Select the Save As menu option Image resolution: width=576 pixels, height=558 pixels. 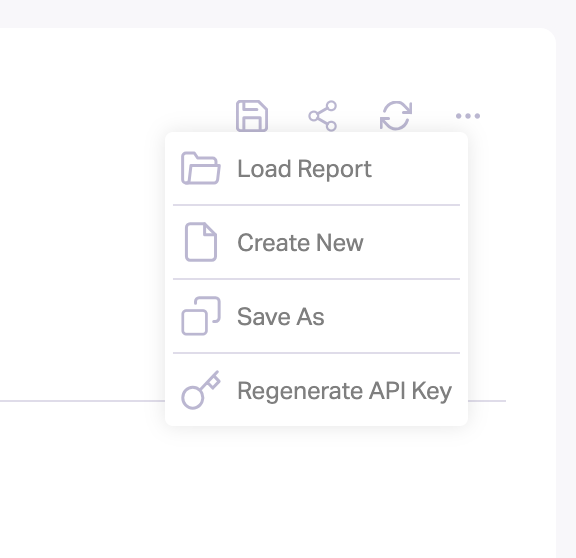pyautogui.click(x=316, y=316)
